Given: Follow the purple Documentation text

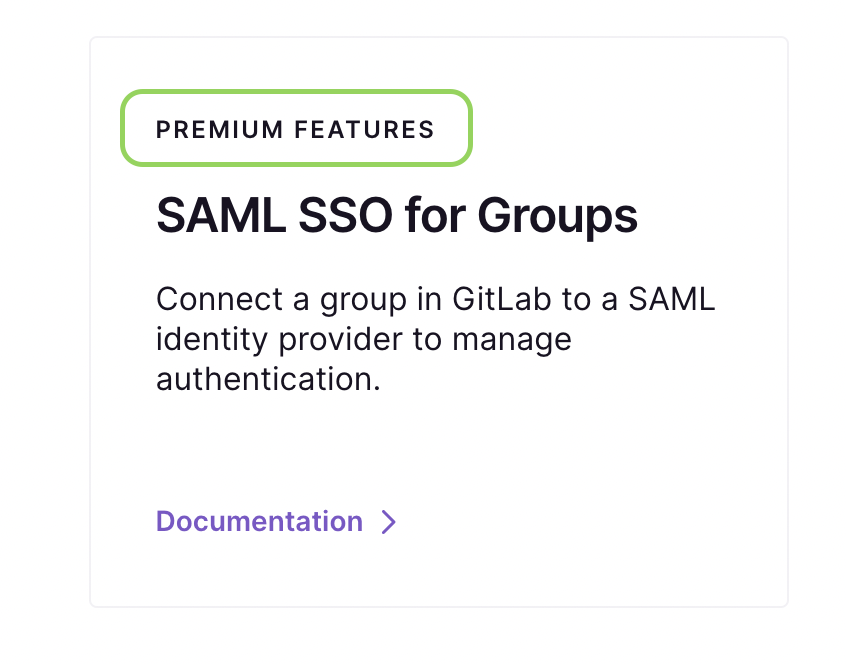Looking at the screenshot, I should click(x=260, y=522).
